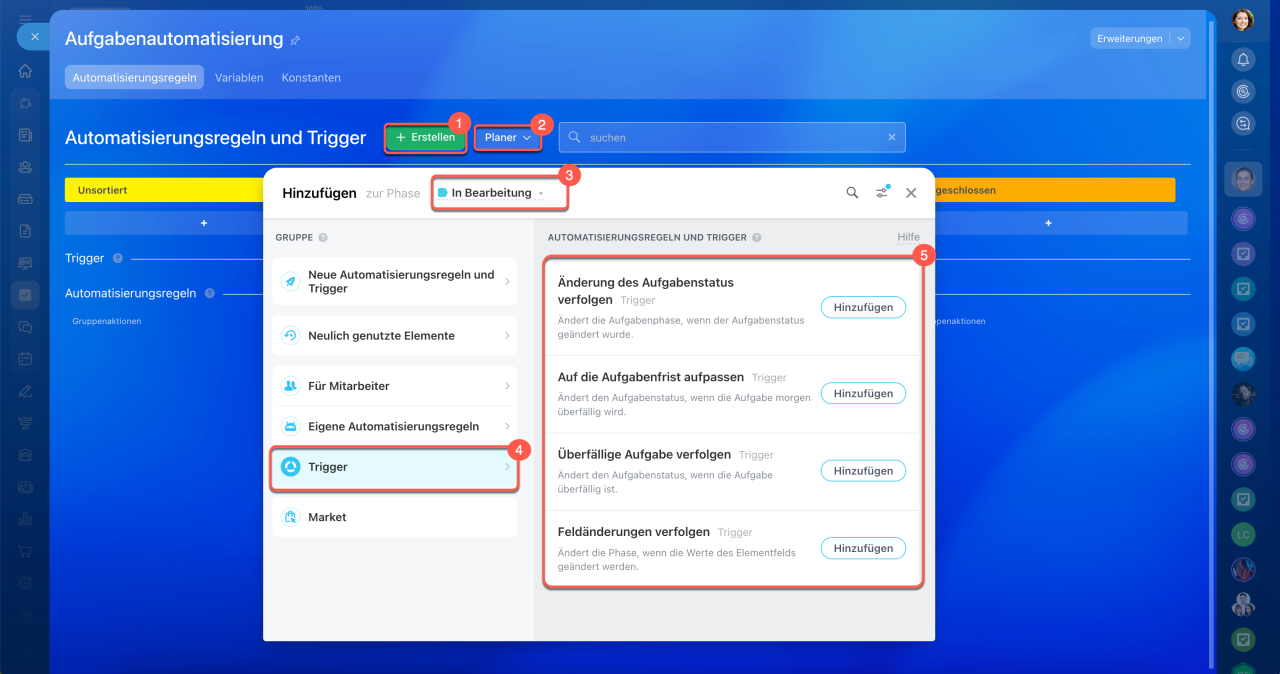The height and width of the screenshot is (674, 1280).
Task: Click the green Erstellen button
Action: click(426, 137)
